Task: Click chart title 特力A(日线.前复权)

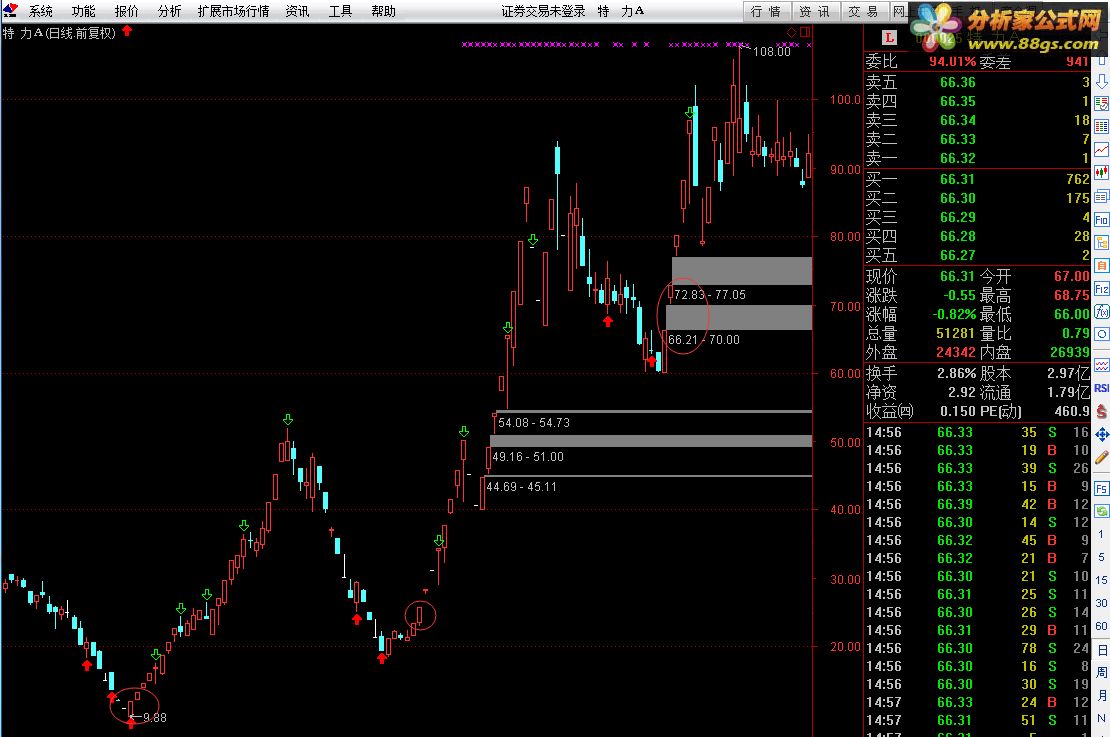Action: click(59, 33)
